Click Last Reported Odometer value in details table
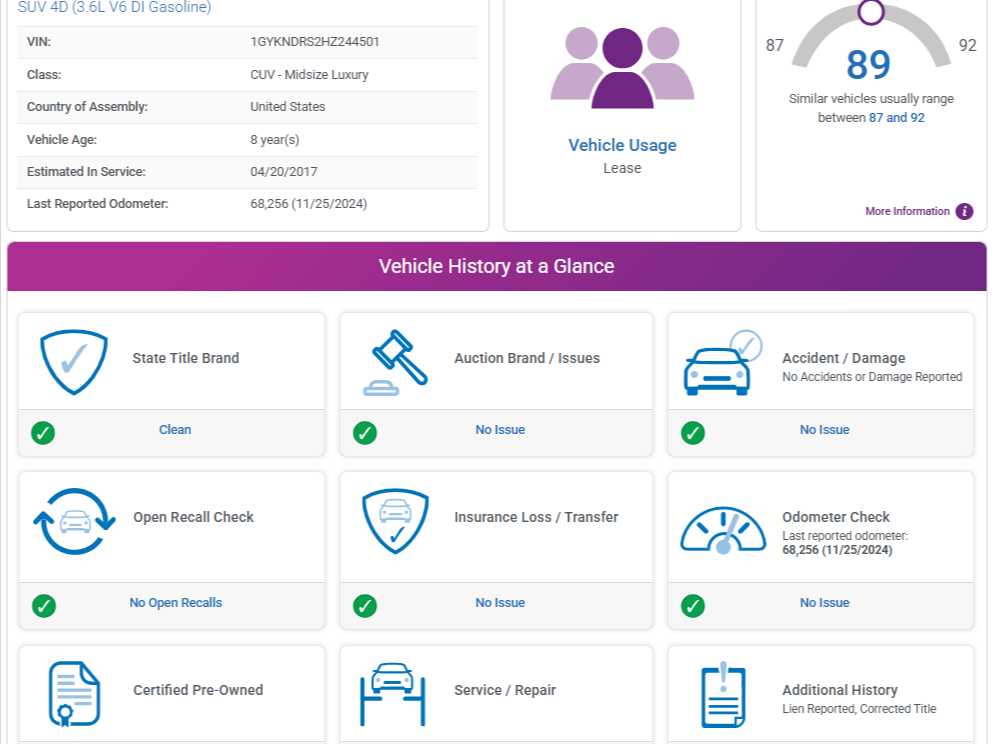The image size is (992, 744). click(x=309, y=204)
